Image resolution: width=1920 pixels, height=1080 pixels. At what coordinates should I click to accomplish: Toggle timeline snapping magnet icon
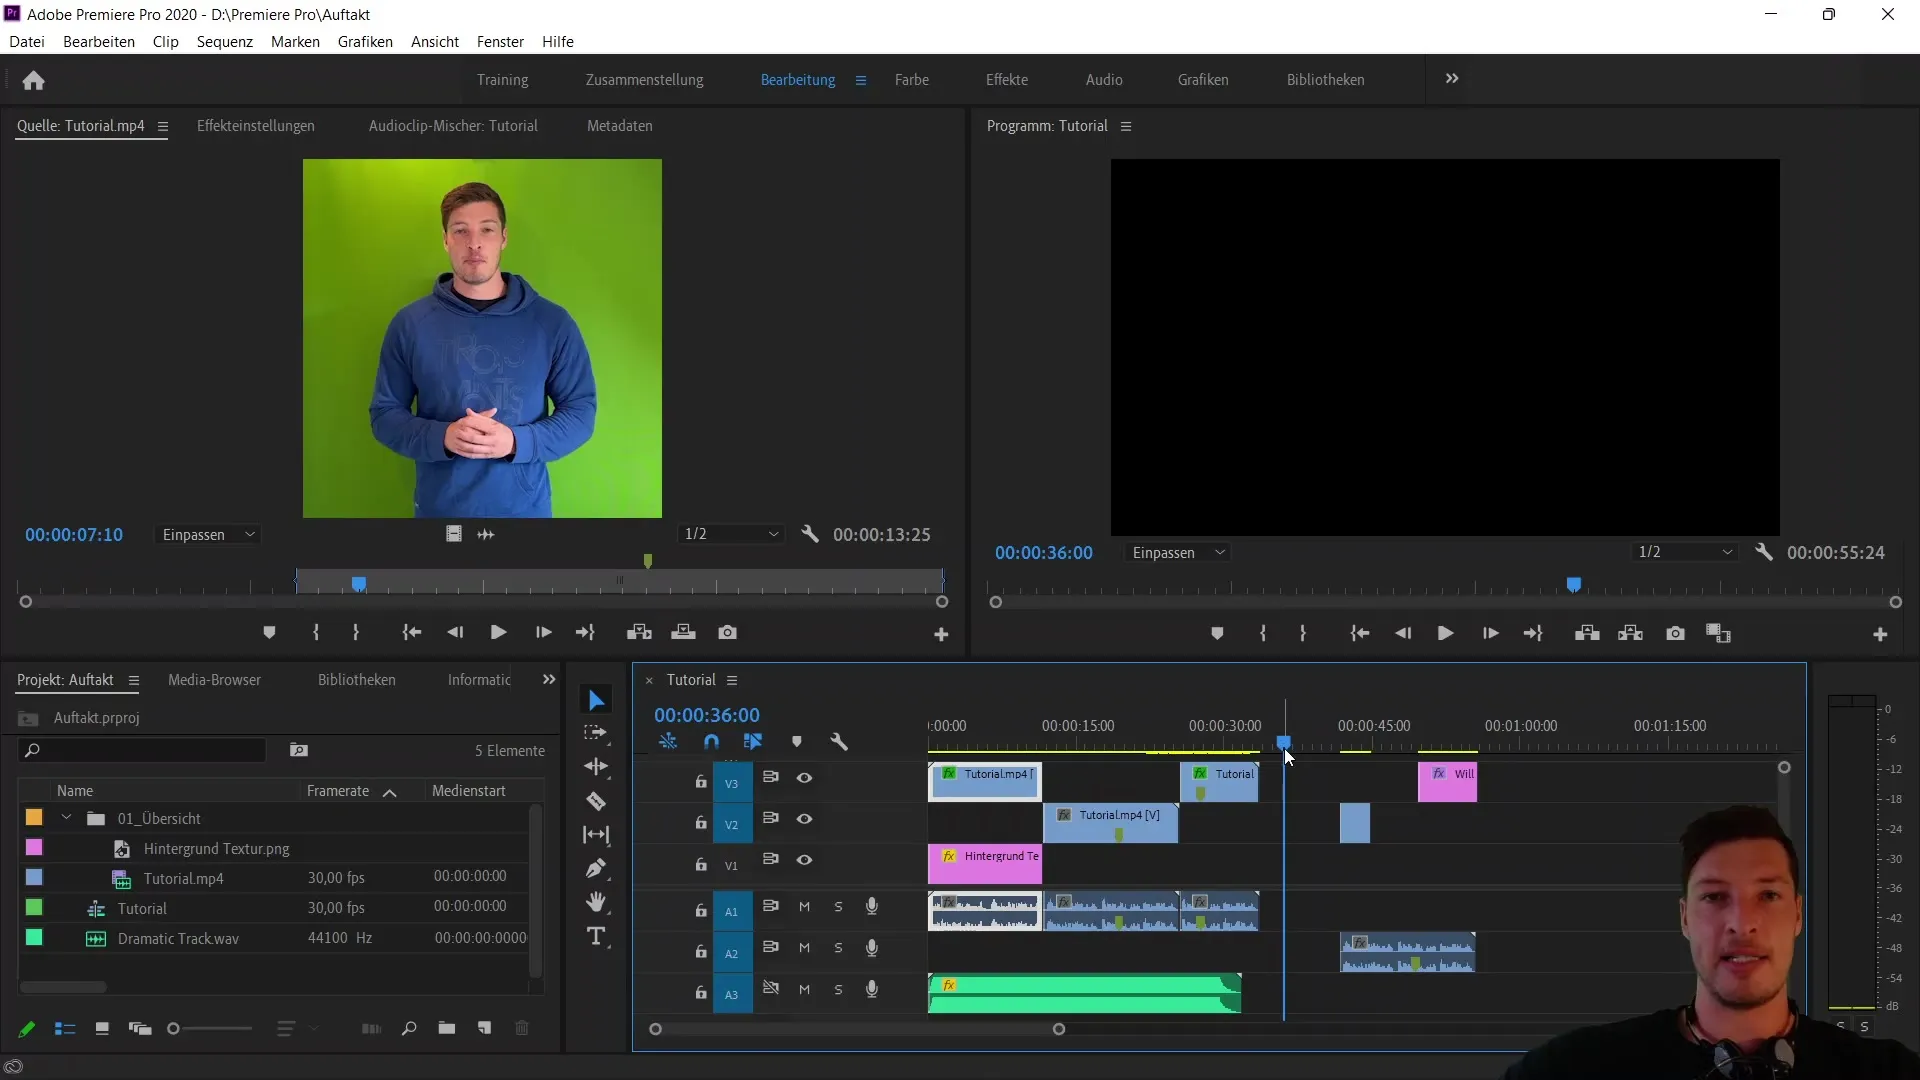coord(711,742)
